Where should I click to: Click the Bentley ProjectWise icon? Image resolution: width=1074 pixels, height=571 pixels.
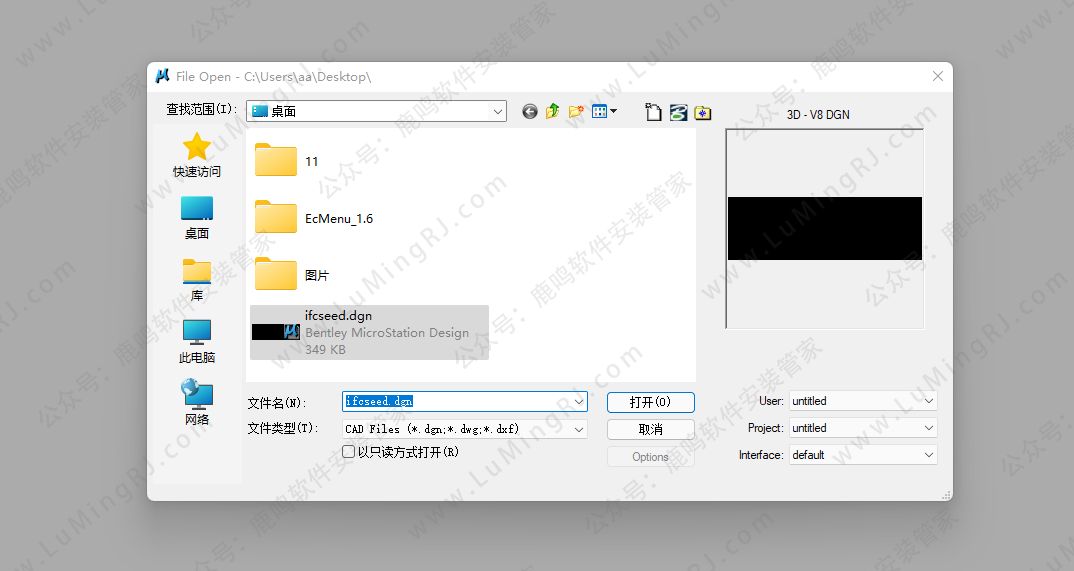pyautogui.click(x=678, y=113)
